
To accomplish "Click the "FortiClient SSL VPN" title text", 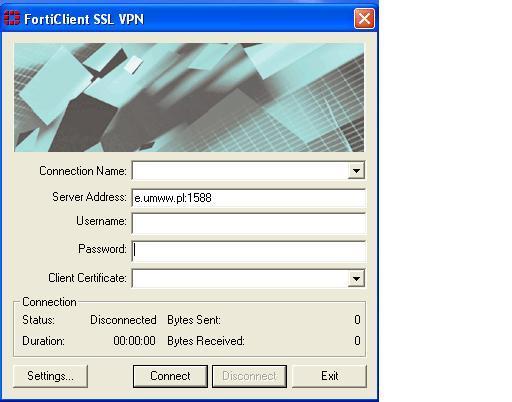I will (x=84, y=19).
